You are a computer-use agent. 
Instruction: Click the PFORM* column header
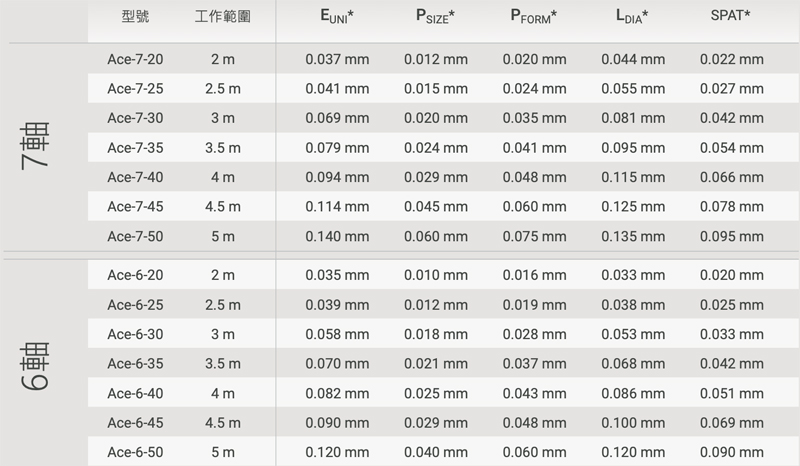(x=534, y=17)
